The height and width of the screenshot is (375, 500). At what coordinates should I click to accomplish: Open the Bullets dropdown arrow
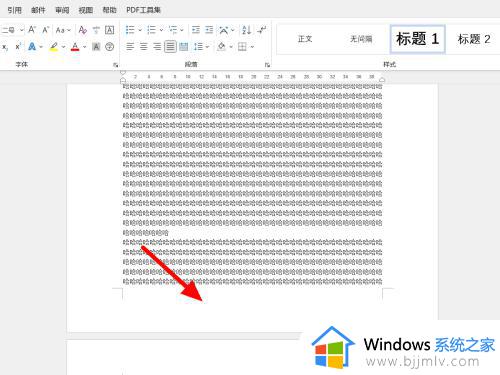140,30
